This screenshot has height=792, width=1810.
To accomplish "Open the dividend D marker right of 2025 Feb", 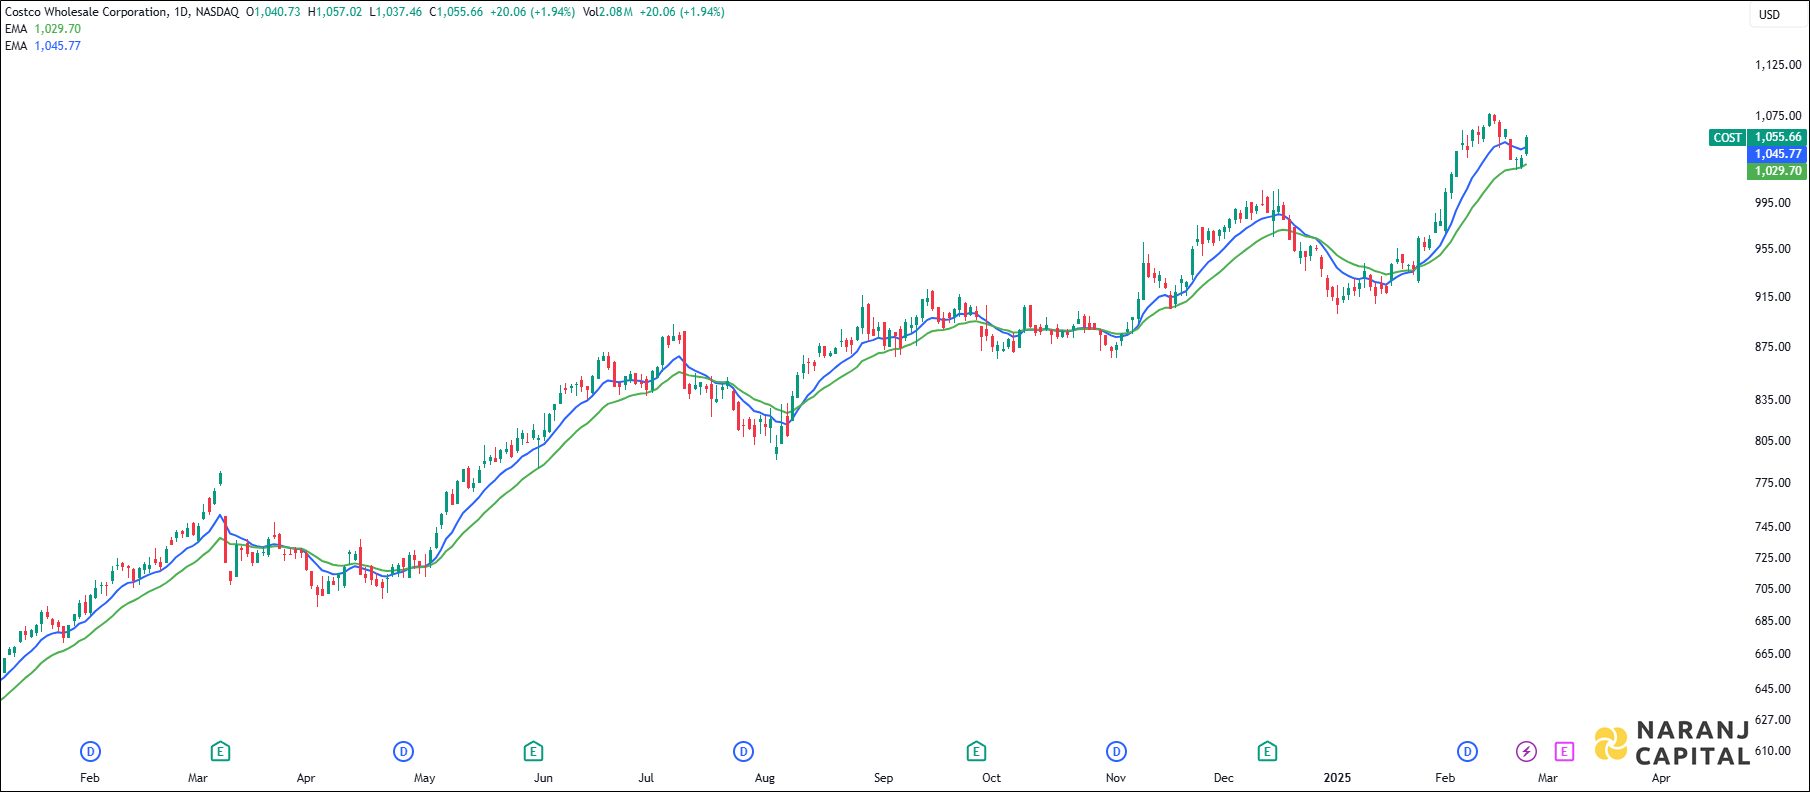I will 1467,751.
